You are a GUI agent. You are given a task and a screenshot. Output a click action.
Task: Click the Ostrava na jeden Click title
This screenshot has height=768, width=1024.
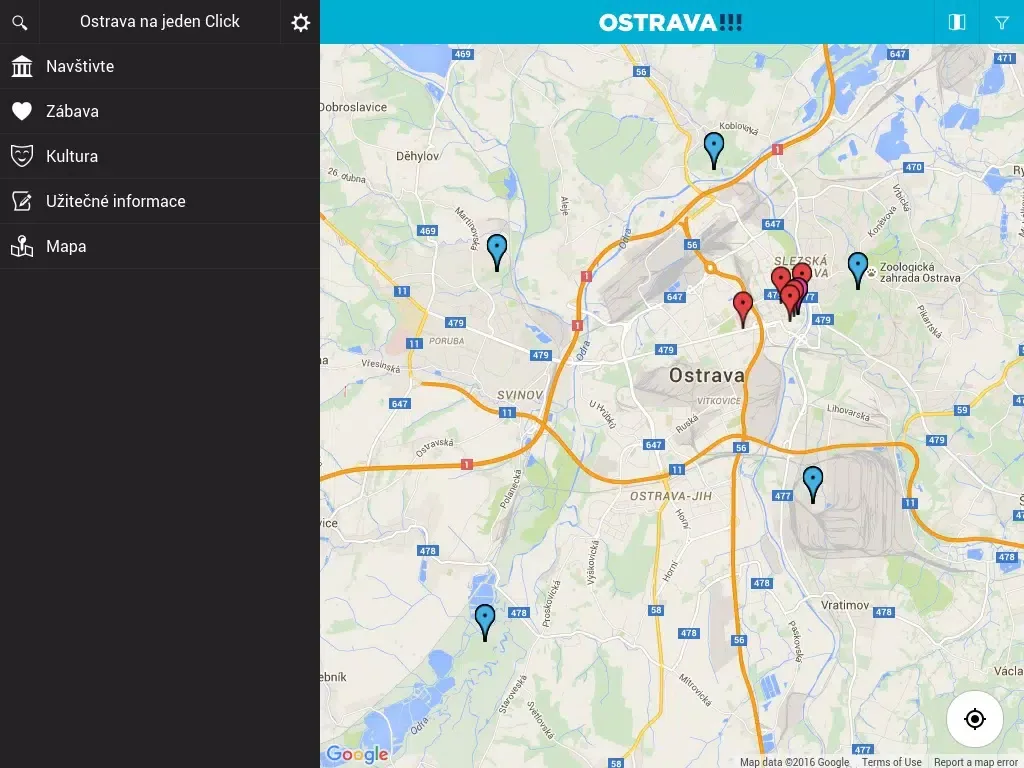pyautogui.click(x=160, y=22)
